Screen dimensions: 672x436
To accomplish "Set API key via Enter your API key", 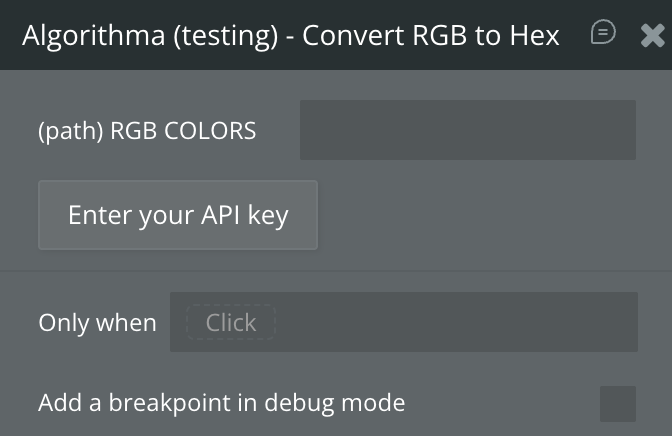I will (x=177, y=215).
